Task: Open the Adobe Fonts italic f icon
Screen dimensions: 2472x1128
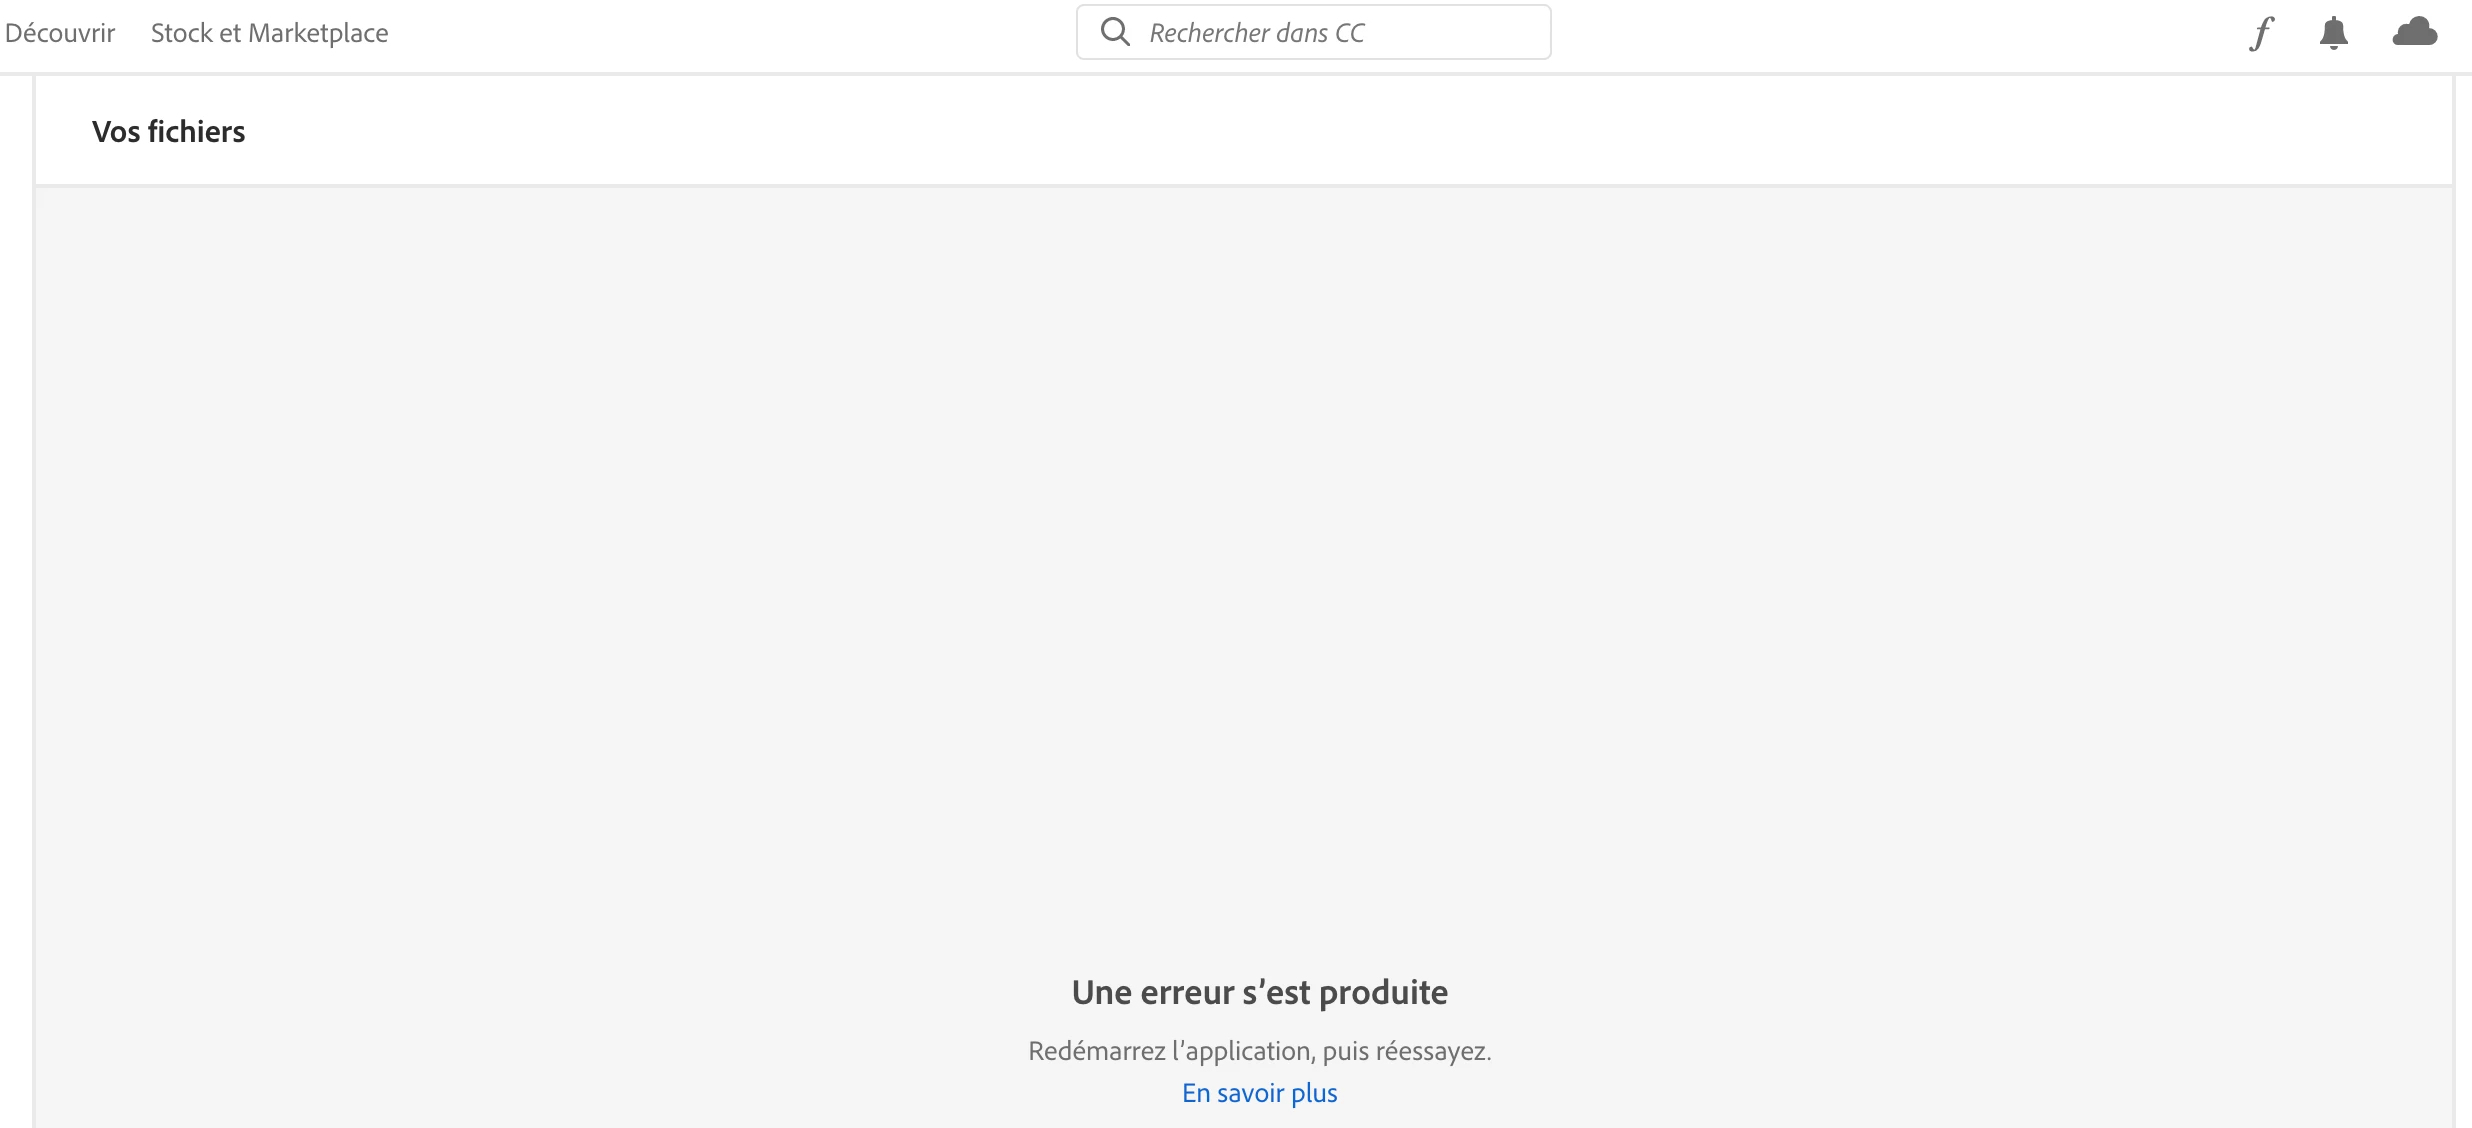Action: pos(2261,33)
